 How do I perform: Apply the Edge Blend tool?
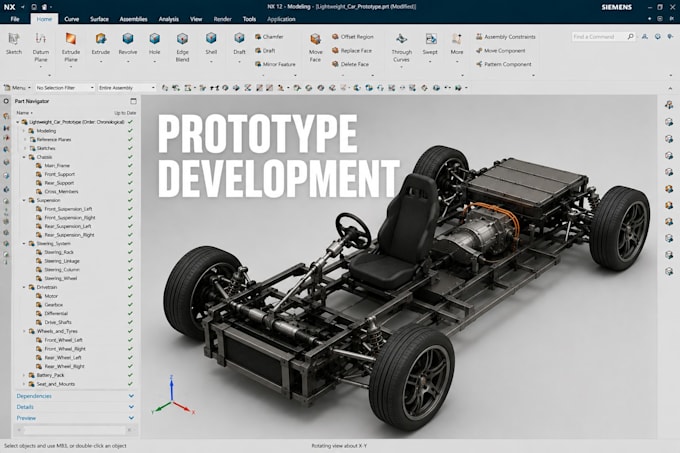coord(183,47)
